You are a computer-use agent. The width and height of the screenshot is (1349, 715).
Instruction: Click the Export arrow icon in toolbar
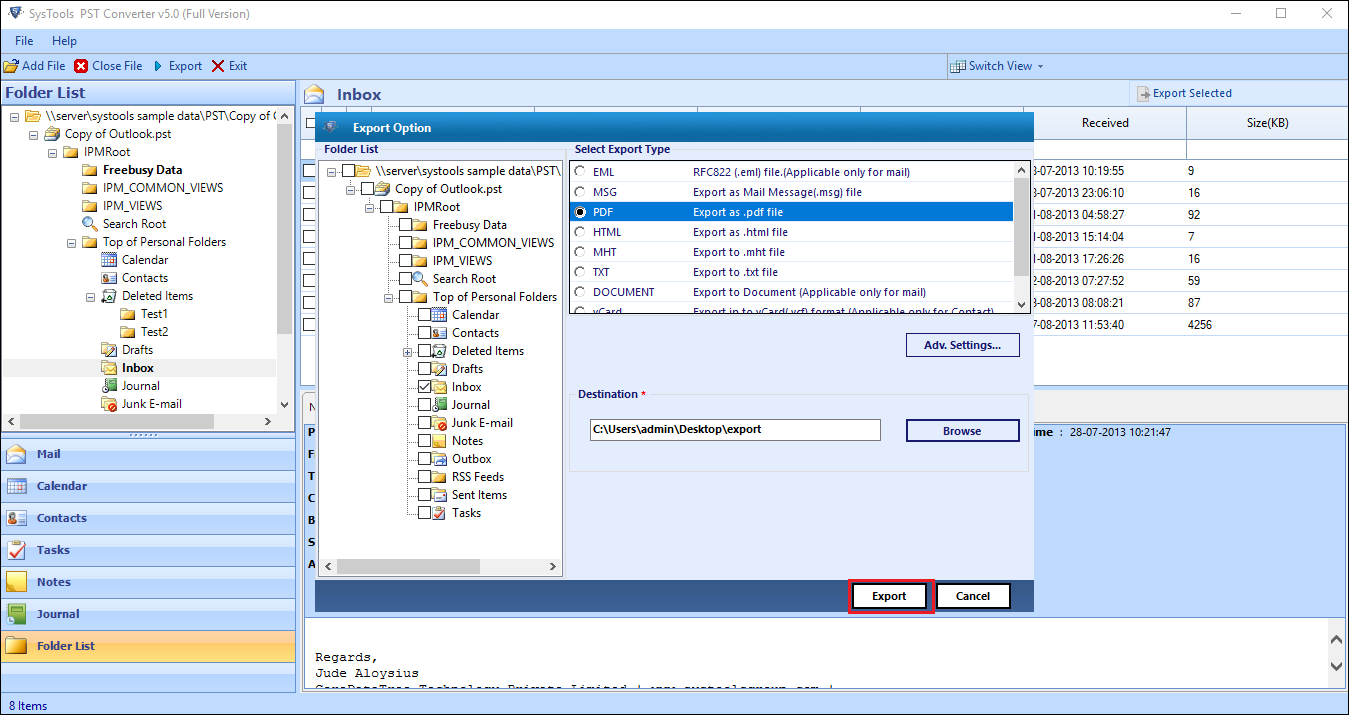pos(157,66)
